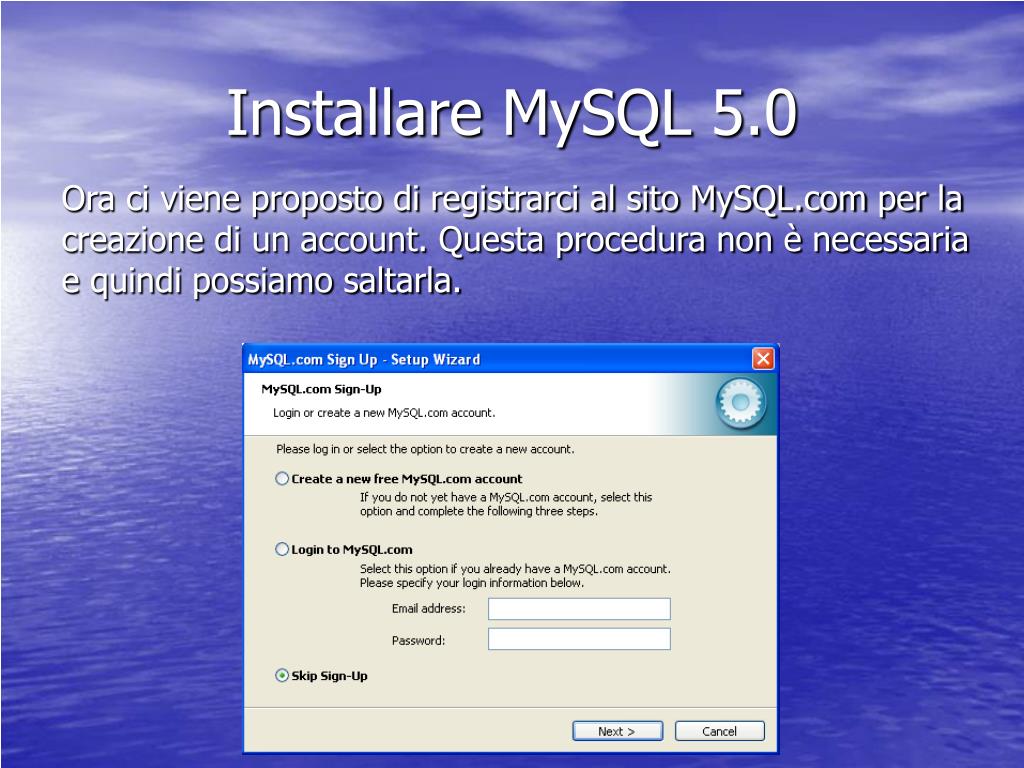
Task: Click the Next > button
Action: point(617,731)
